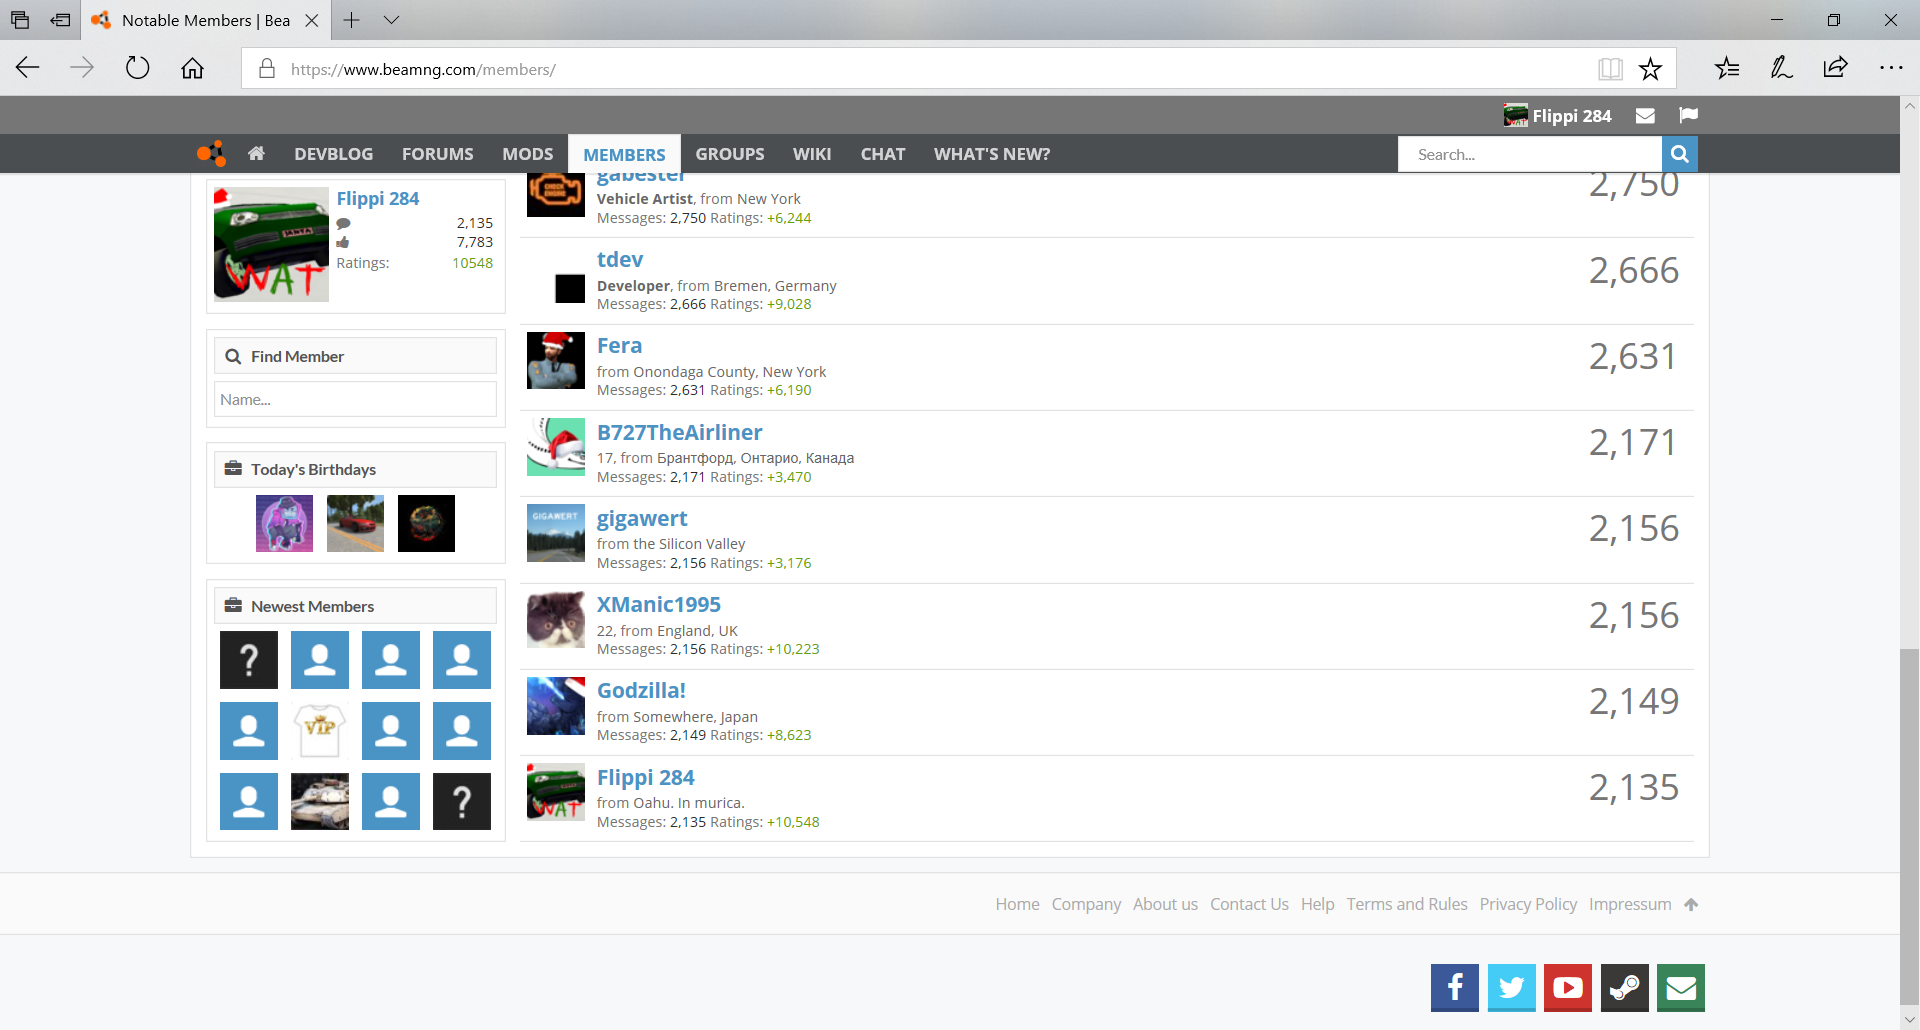The height and width of the screenshot is (1030, 1920).
Task: Open the CHAT nav item
Action: coord(883,154)
